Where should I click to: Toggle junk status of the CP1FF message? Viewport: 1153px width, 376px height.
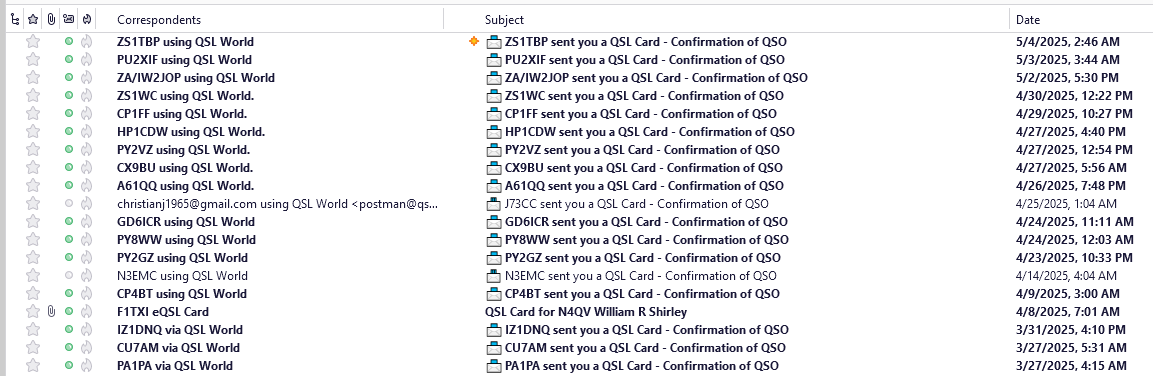coord(86,114)
